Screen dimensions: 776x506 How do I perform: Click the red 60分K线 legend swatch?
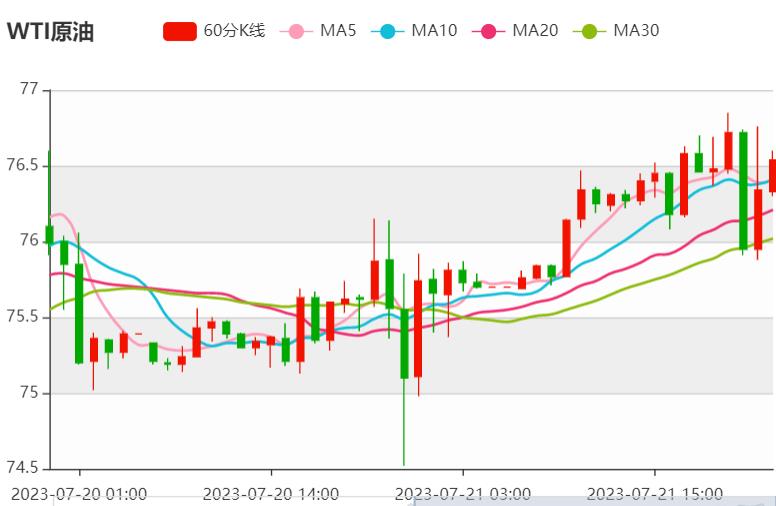point(180,31)
